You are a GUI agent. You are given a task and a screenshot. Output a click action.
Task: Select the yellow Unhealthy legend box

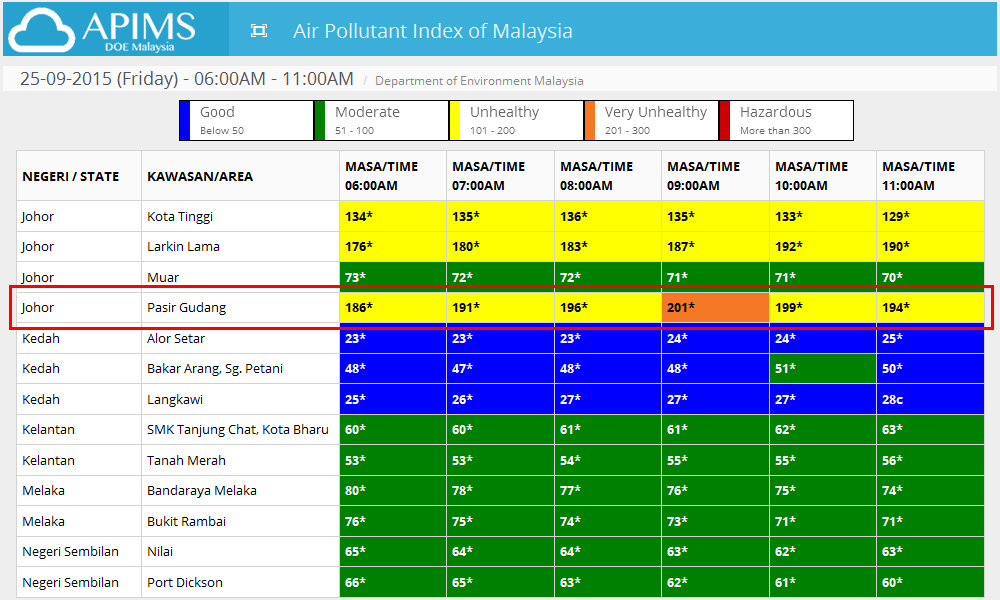(x=517, y=121)
